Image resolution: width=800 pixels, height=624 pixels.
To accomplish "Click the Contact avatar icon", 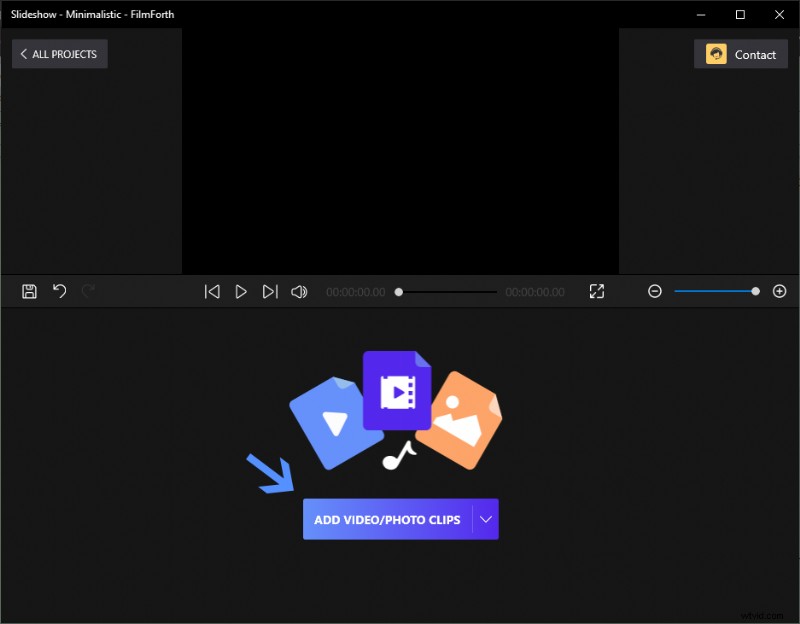I will (718, 54).
